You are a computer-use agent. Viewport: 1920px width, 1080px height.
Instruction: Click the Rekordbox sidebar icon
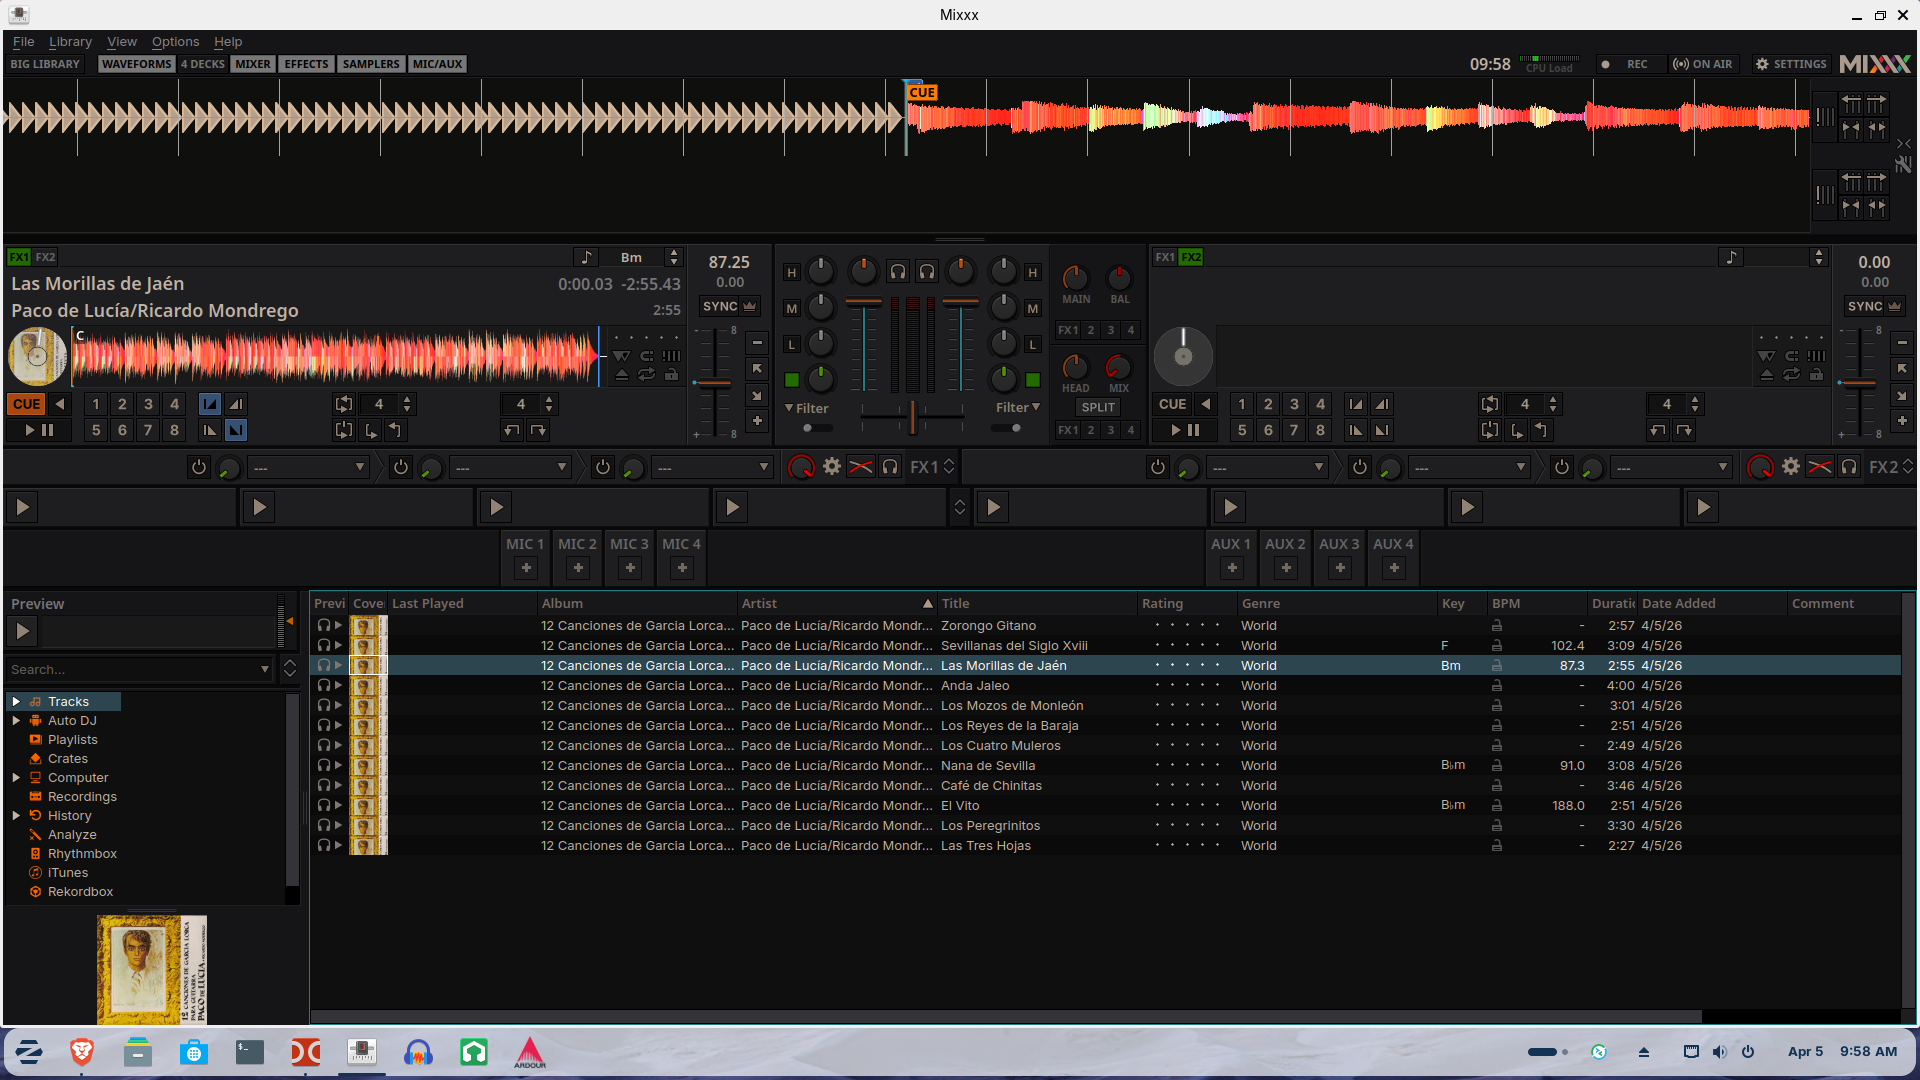pos(35,892)
